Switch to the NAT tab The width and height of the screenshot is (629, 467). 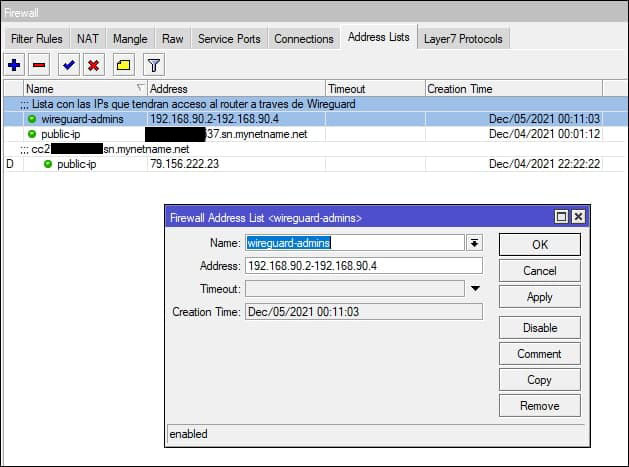pos(88,39)
